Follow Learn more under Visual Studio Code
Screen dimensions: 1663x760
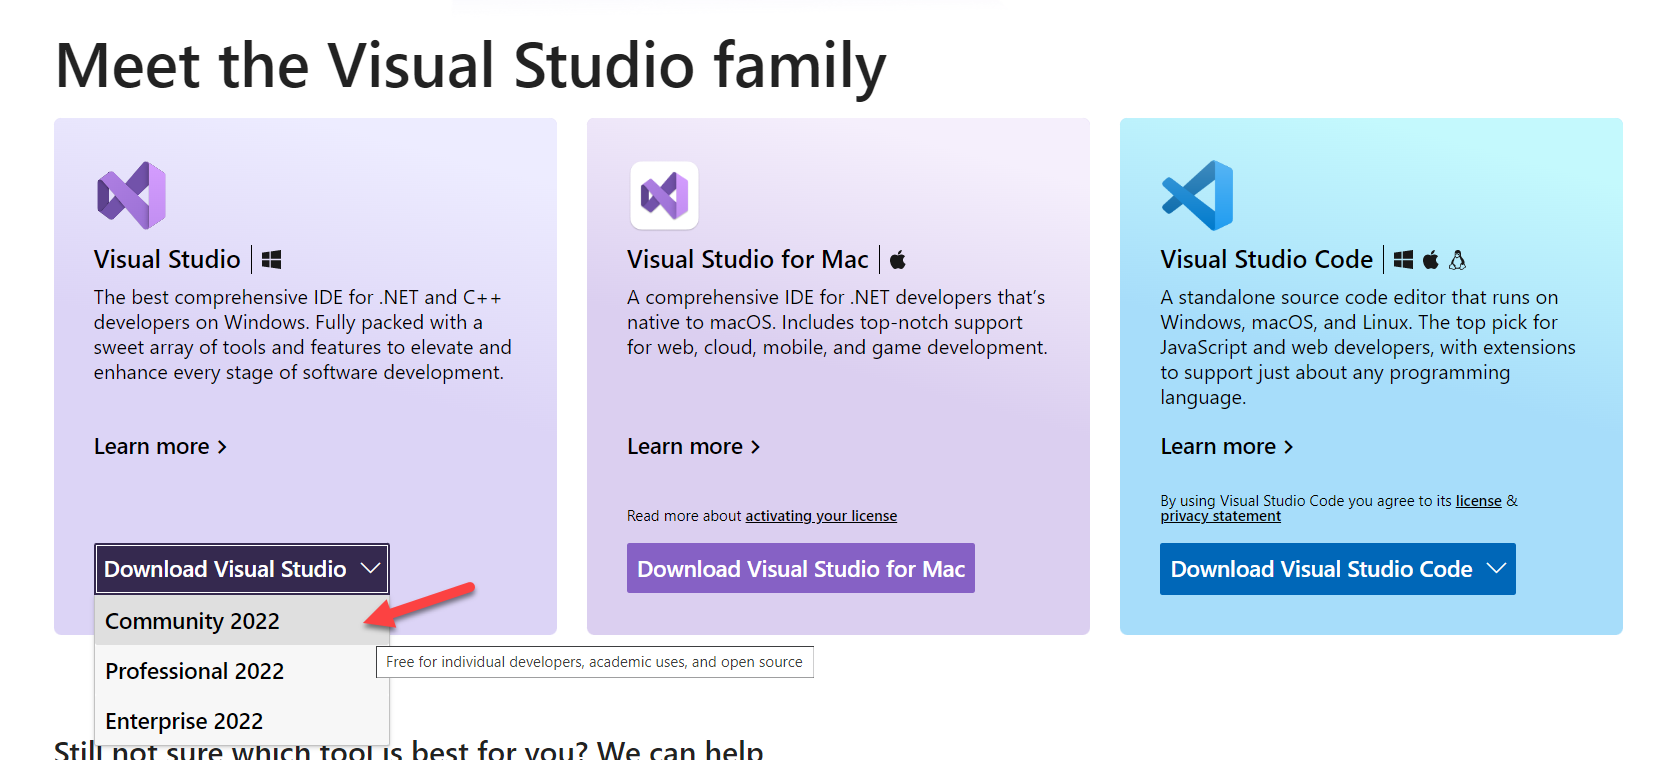[x=1226, y=447]
